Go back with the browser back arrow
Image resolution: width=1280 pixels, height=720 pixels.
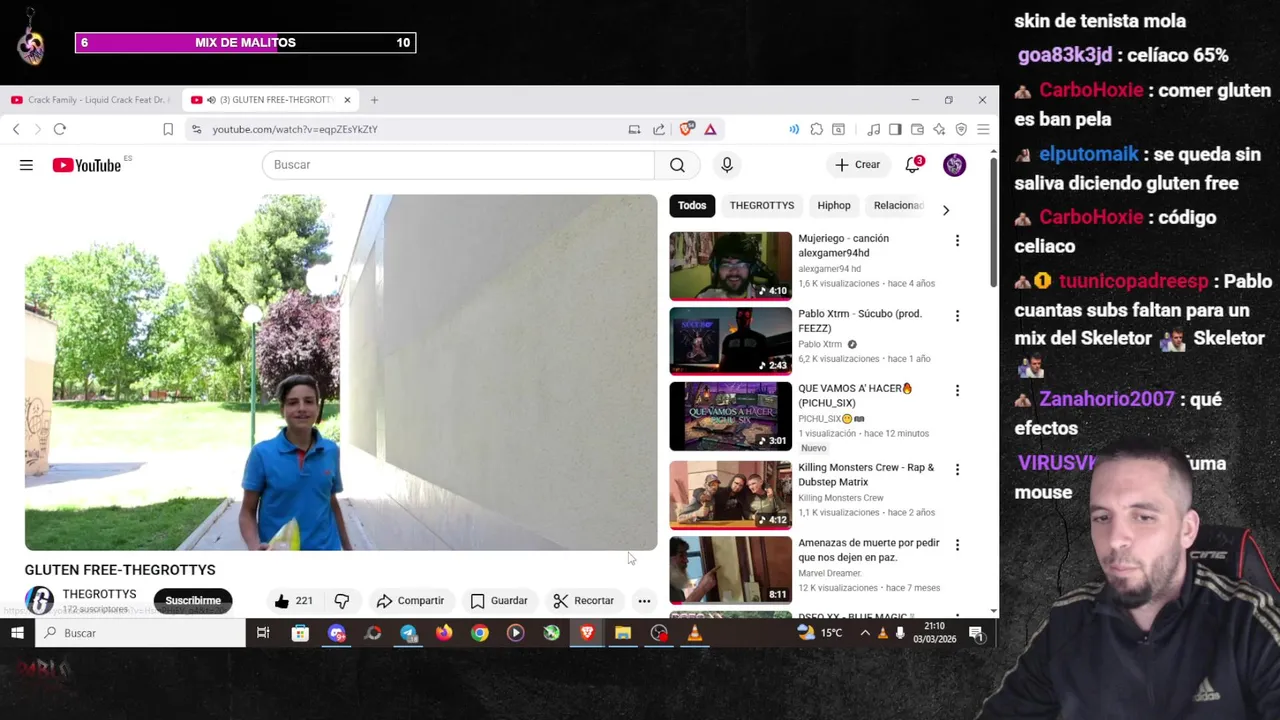point(16,129)
